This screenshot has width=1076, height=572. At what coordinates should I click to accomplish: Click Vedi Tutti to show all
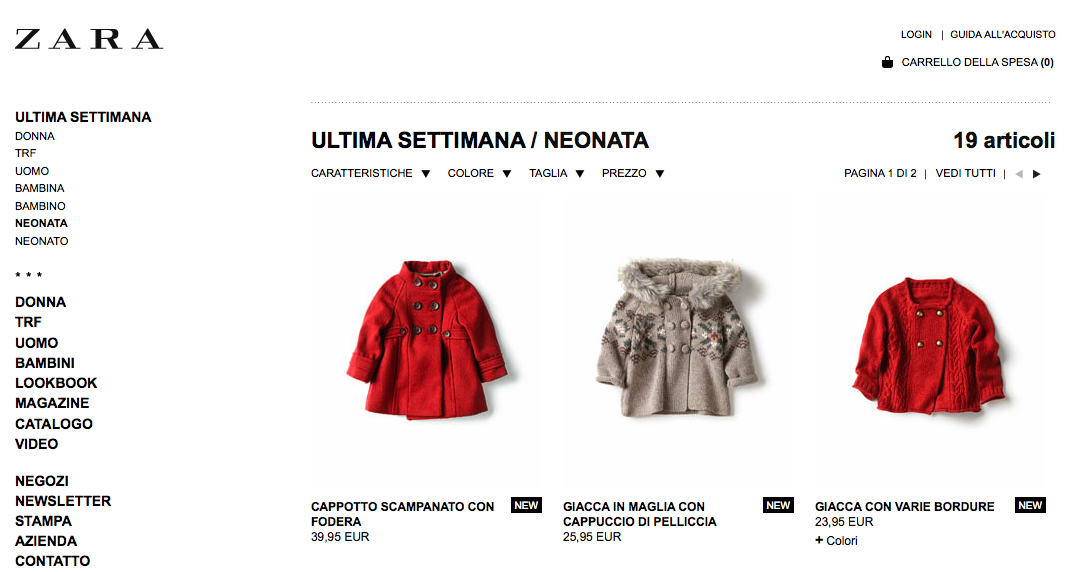pyautogui.click(x=965, y=174)
